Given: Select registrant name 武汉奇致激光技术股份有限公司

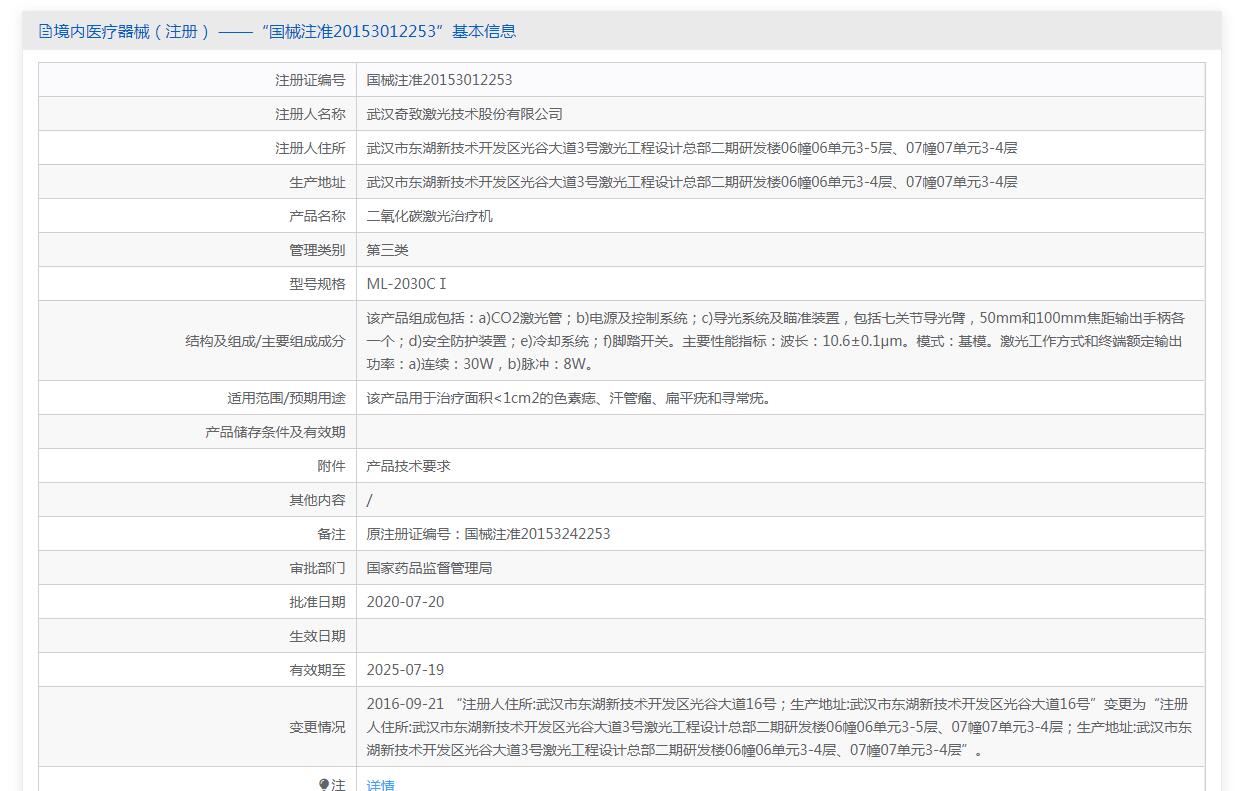Looking at the screenshot, I should [464, 114].
